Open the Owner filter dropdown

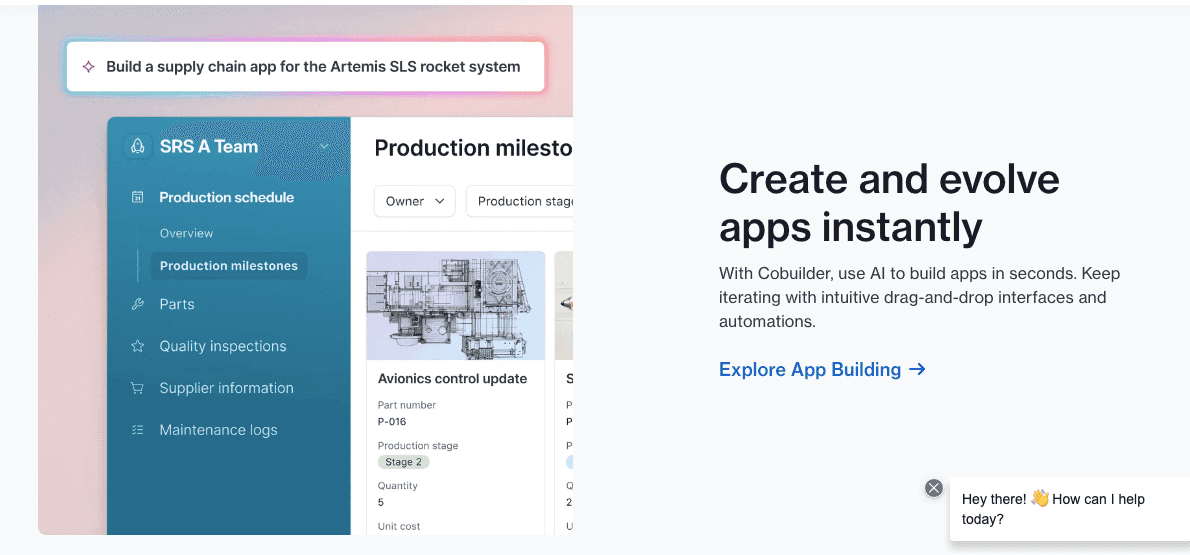pos(414,201)
